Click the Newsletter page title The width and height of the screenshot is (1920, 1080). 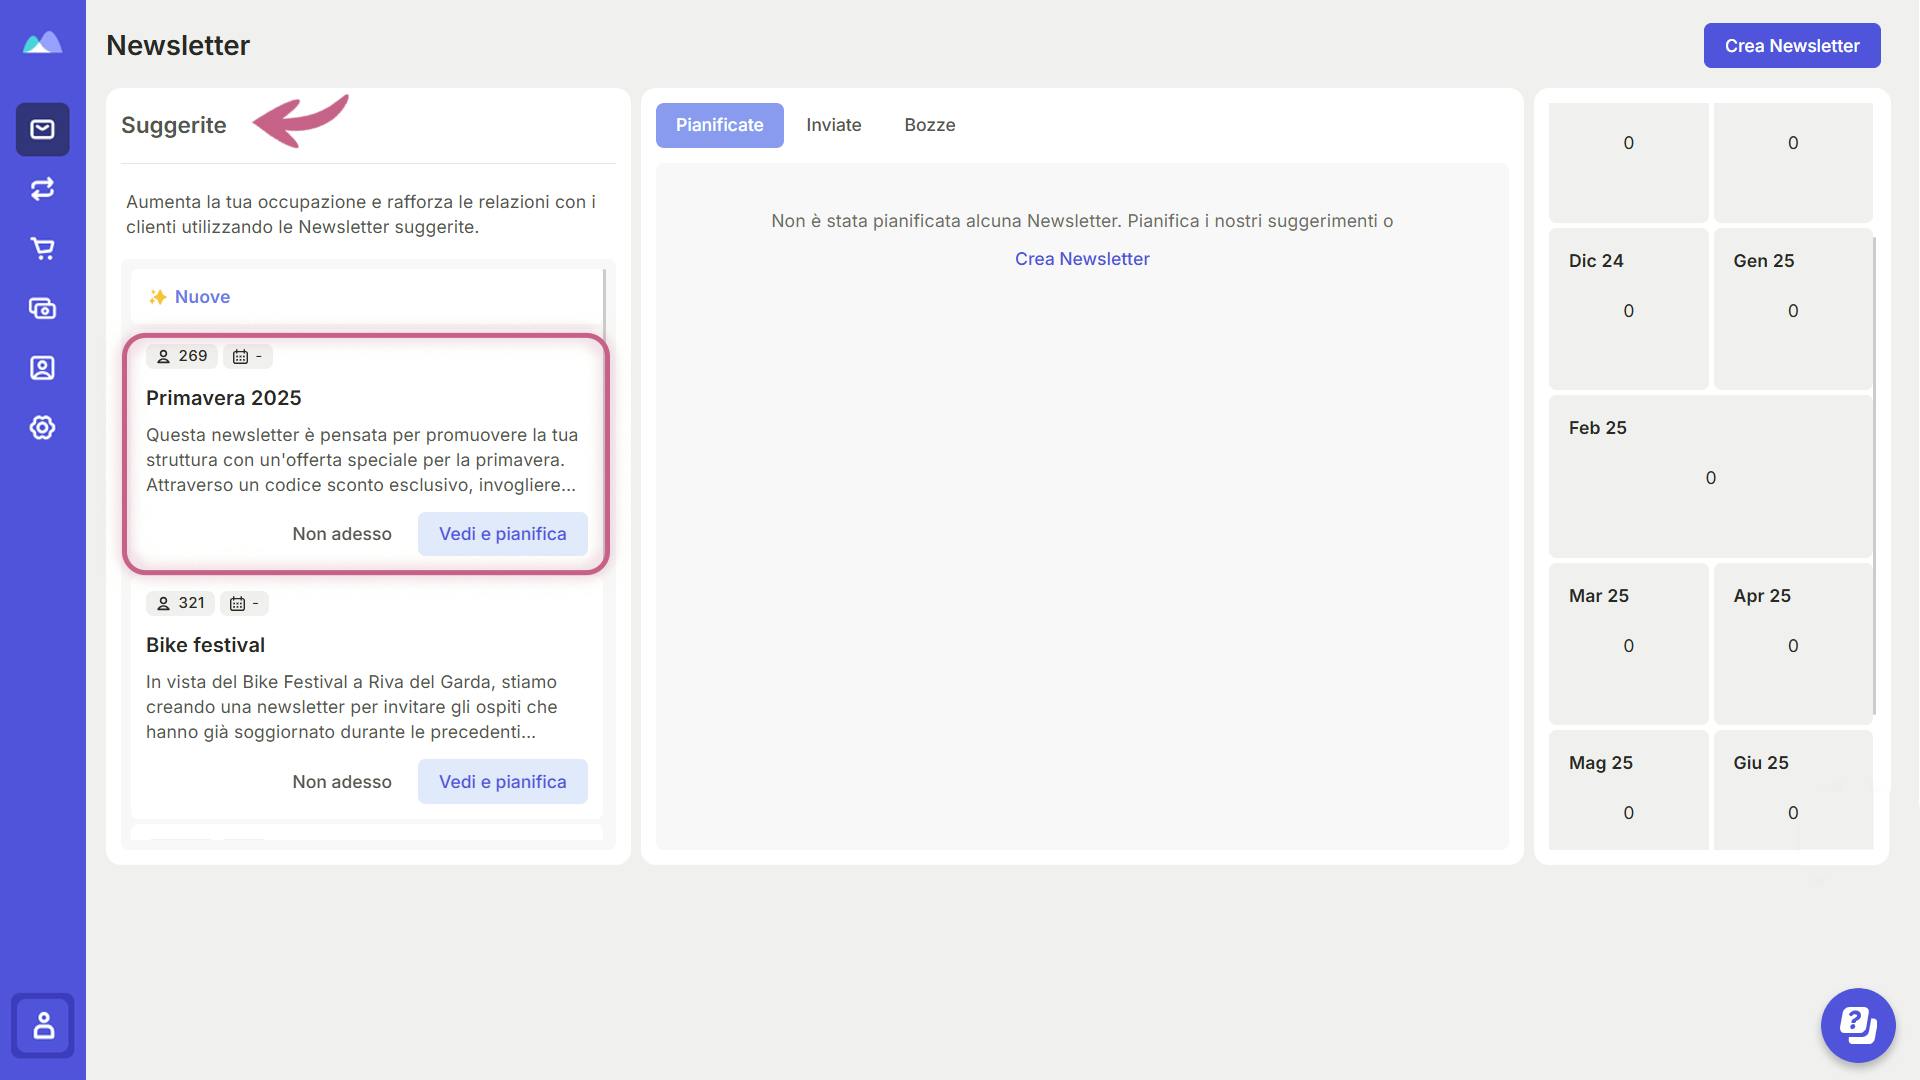(178, 46)
